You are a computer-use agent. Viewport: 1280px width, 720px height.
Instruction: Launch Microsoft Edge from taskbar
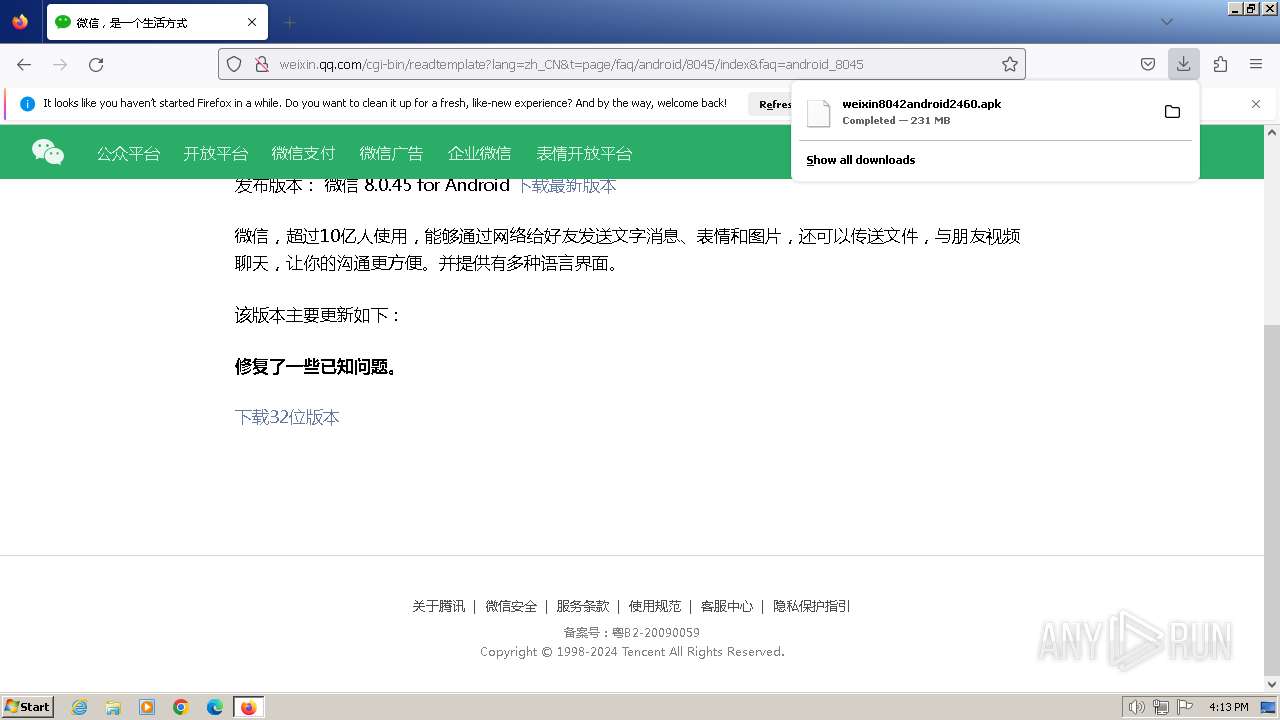click(x=215, y=707)
